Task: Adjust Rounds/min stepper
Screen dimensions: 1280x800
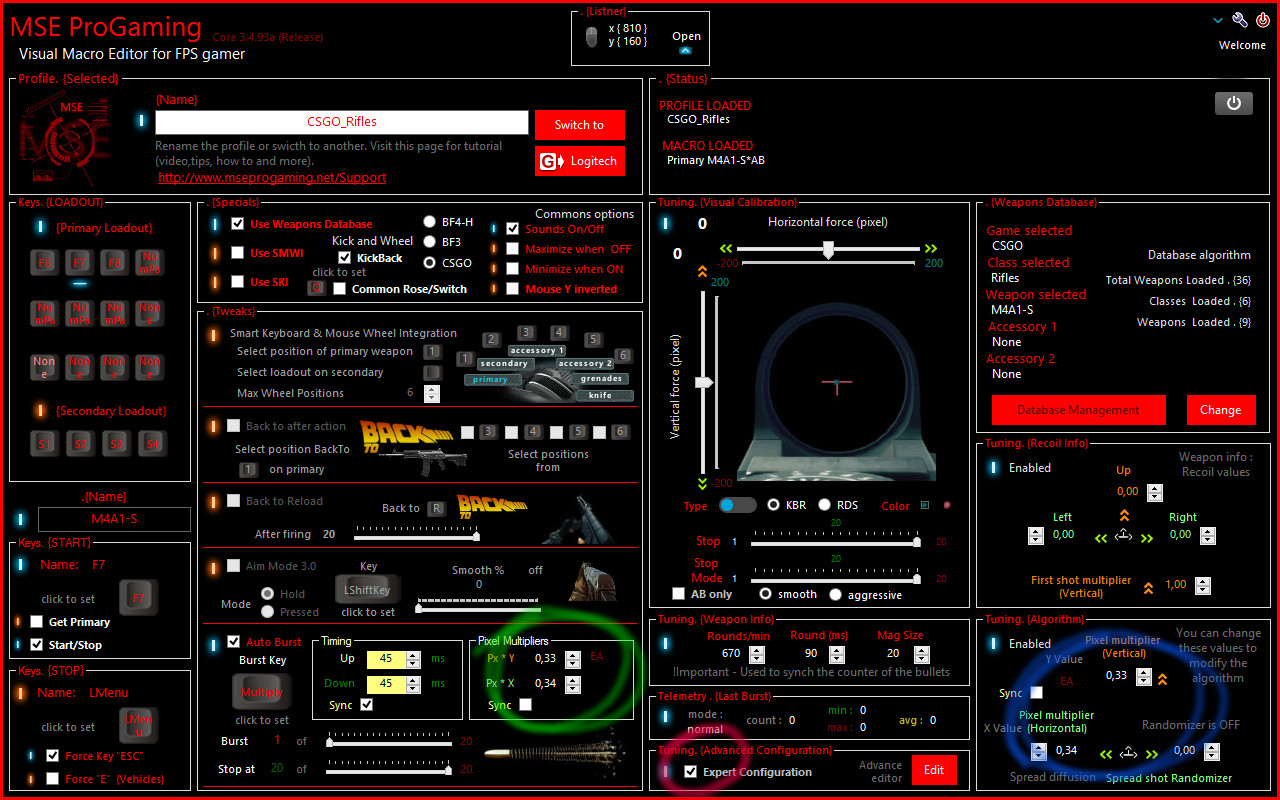Action: (x=757, y=654)
